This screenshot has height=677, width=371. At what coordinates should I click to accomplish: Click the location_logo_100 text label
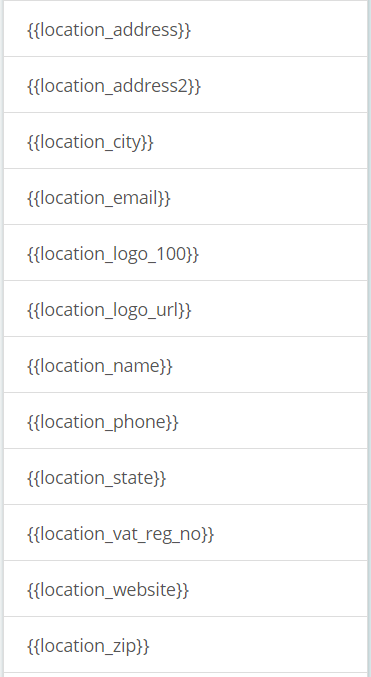tap(113, 254)
